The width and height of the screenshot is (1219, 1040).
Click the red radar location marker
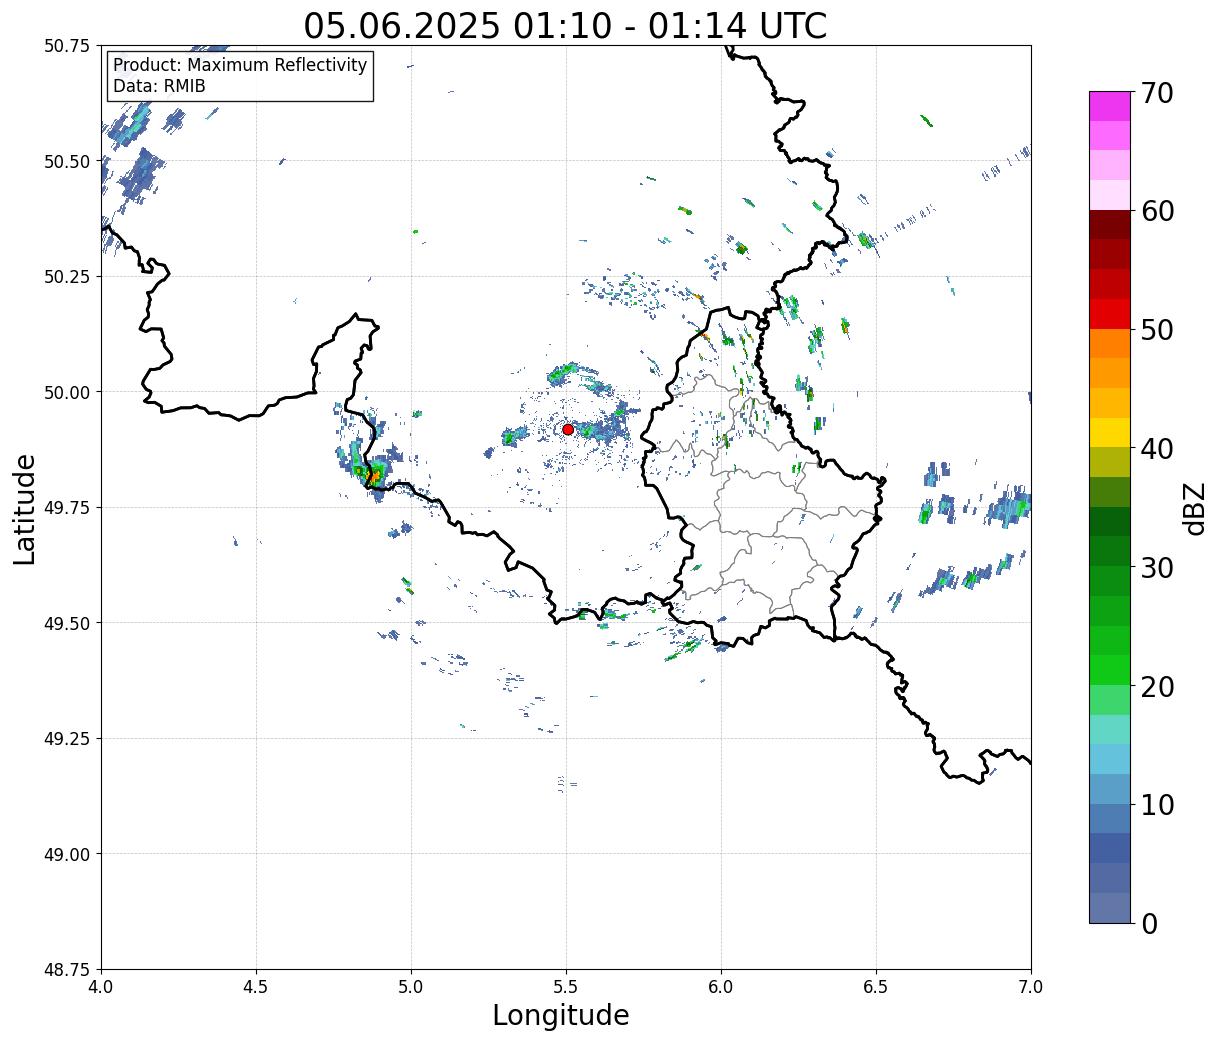[x=568, y=429]
